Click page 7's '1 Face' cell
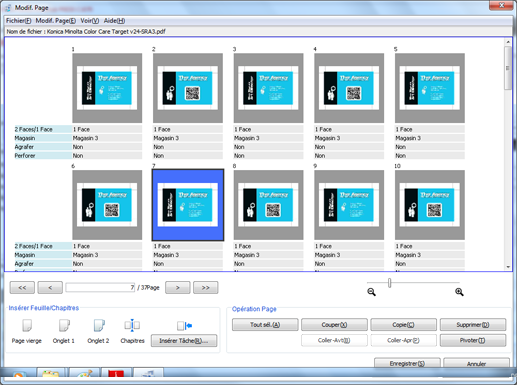 pyautogui.click(x=188, y=246)
